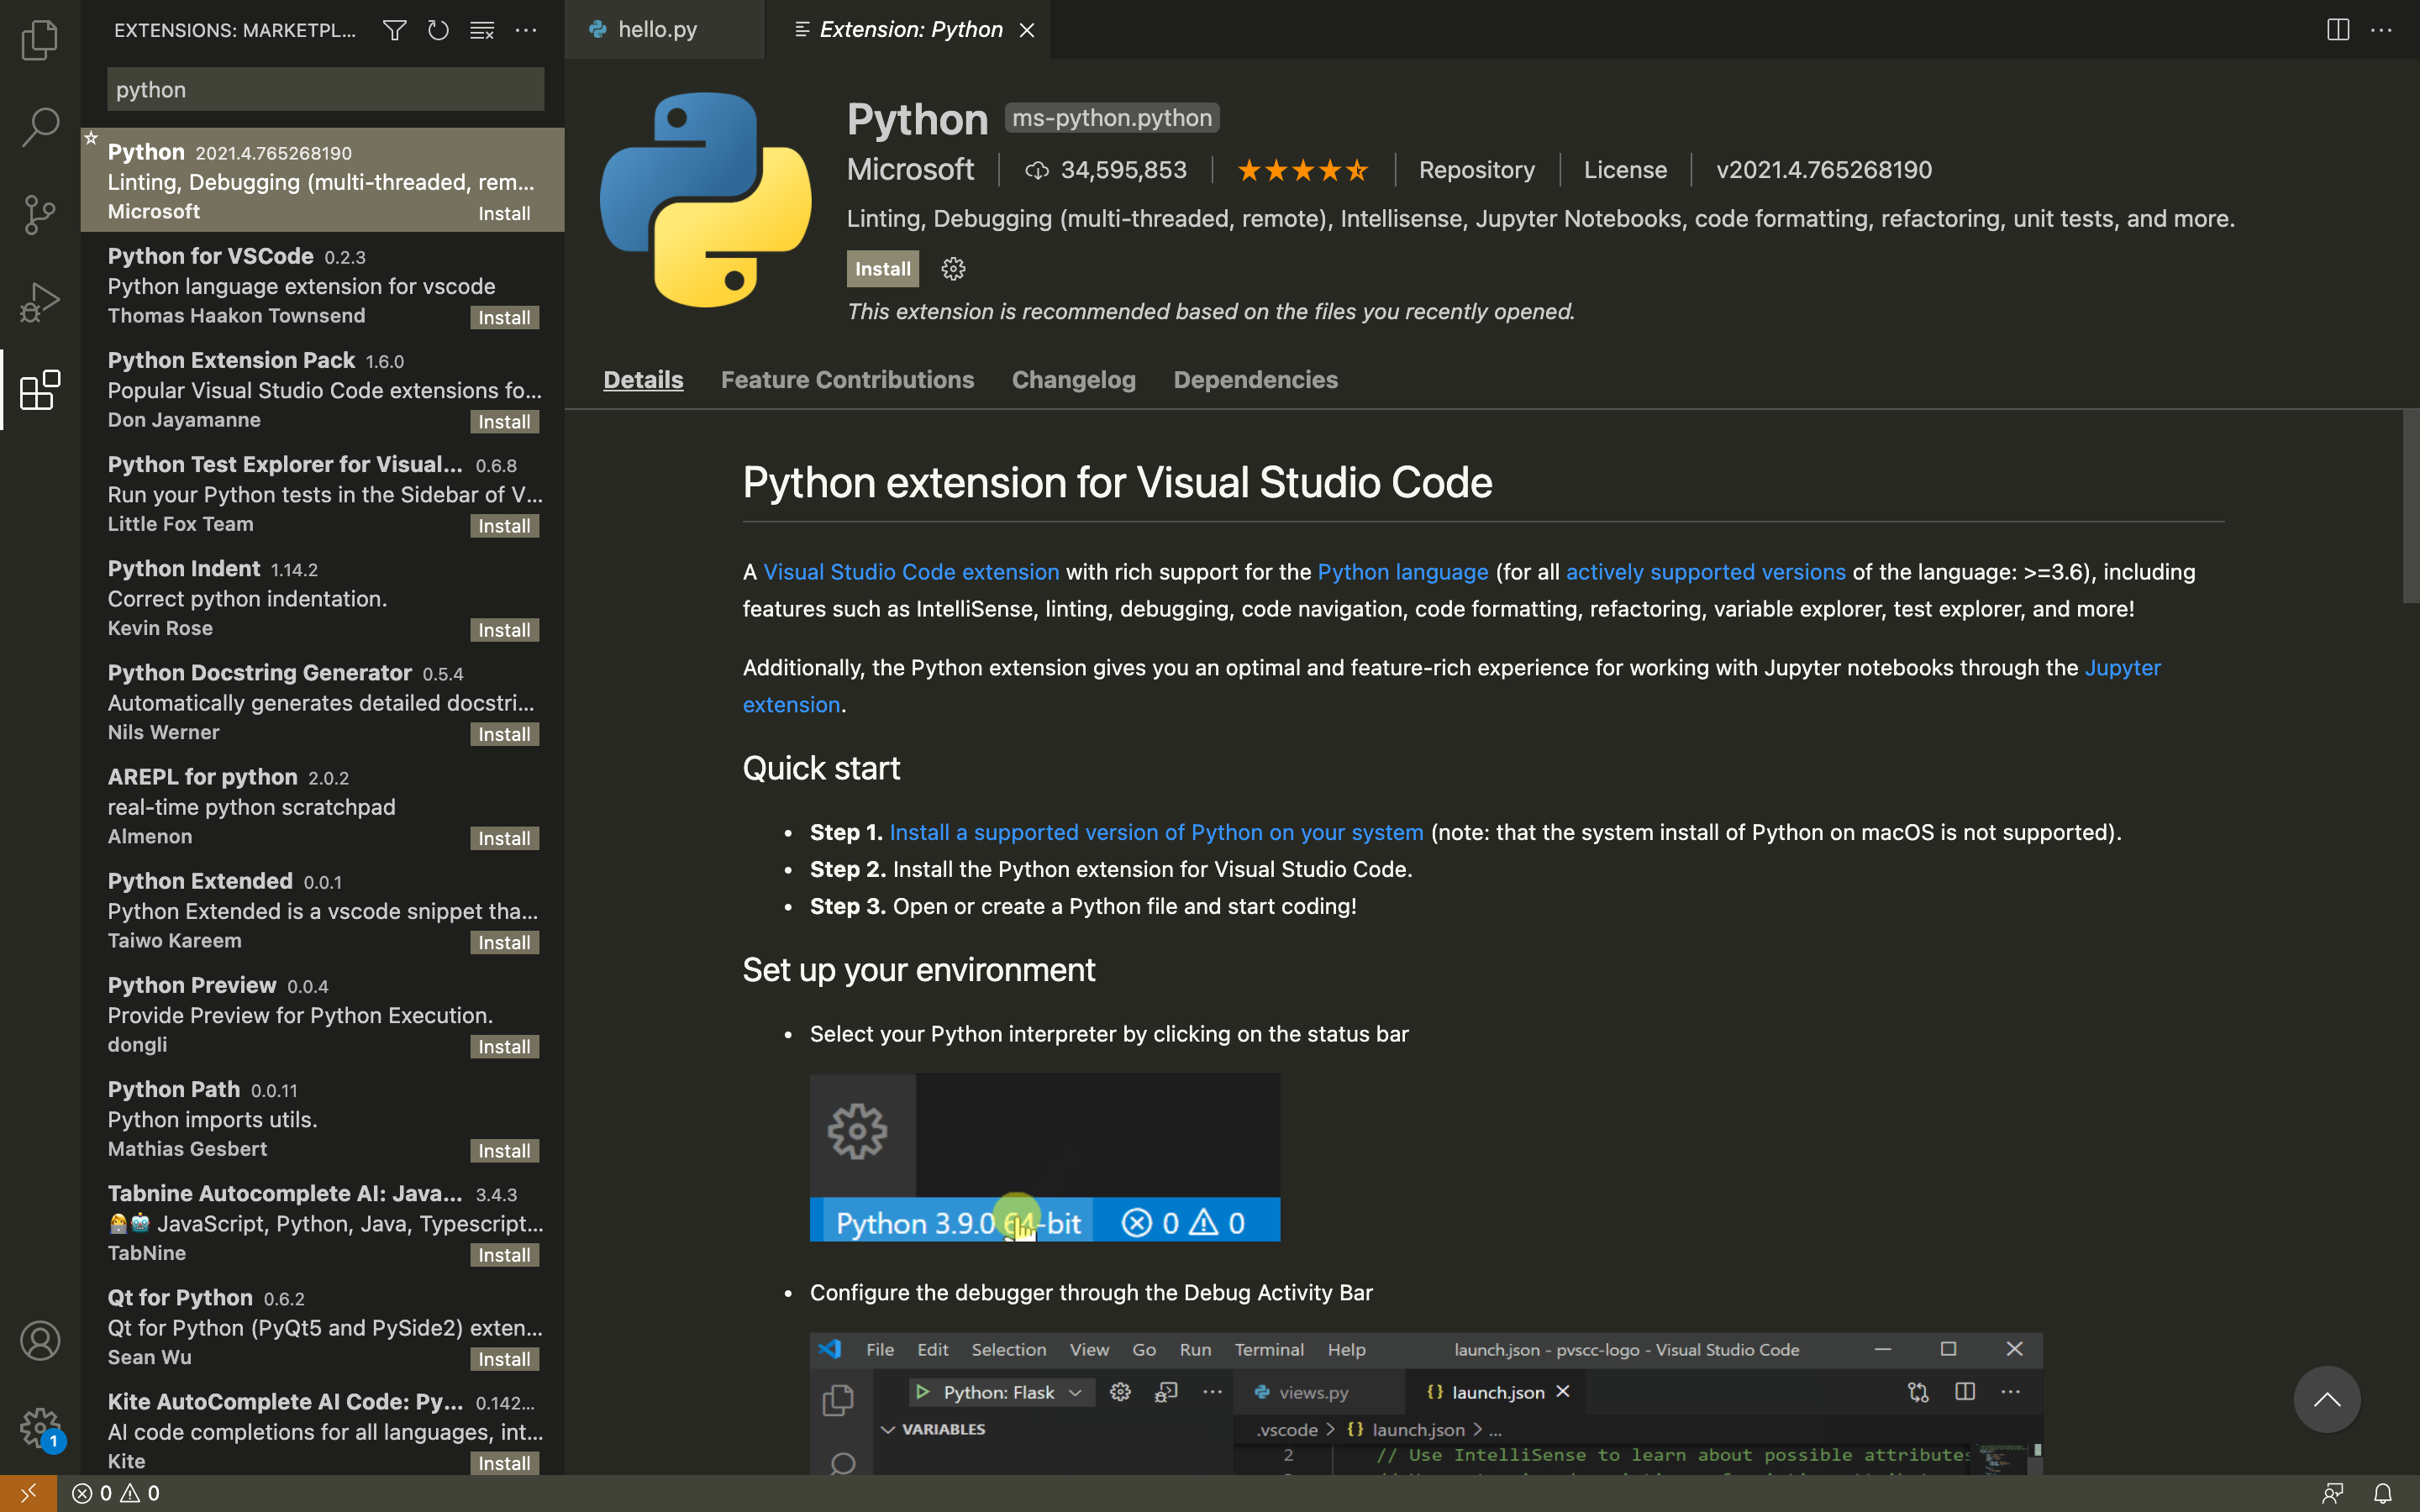Open the Changelog tab of the extension
The width and height of the screenshot is (2420, 1512).
[x=1073, y=380]
